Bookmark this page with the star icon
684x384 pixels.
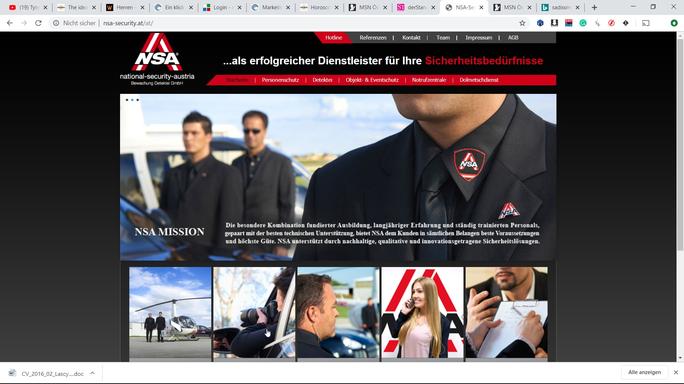522,23
